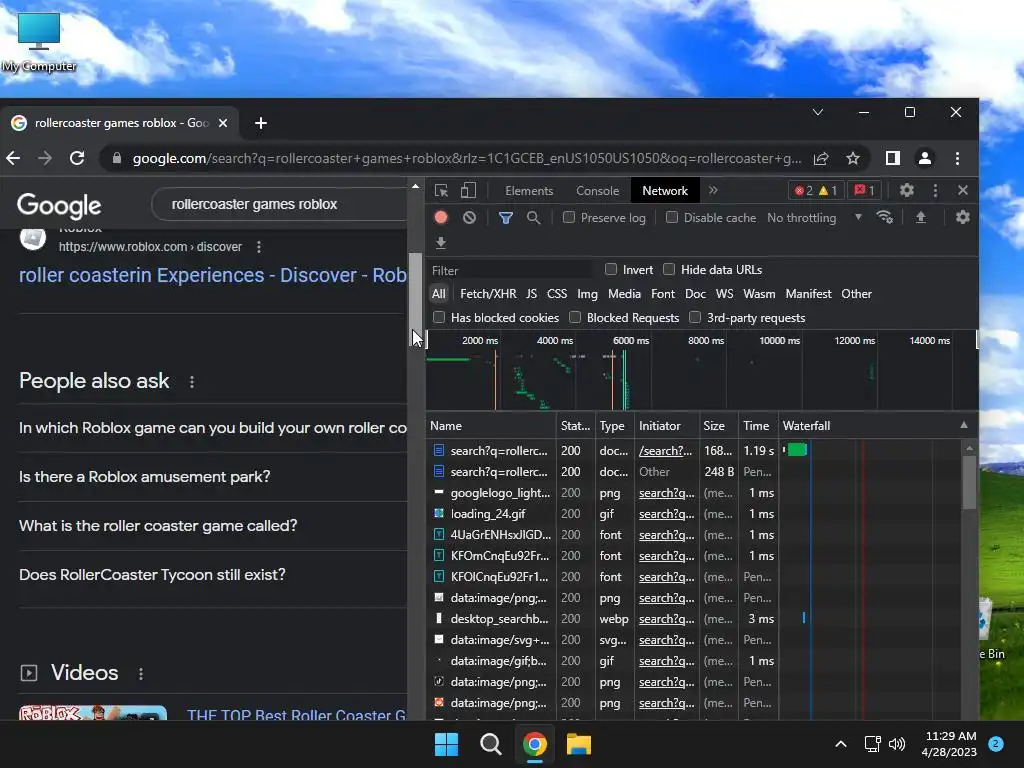Filter requests by Fetch/XHR
Screen dimensions: 1024x768
(488, 294)
